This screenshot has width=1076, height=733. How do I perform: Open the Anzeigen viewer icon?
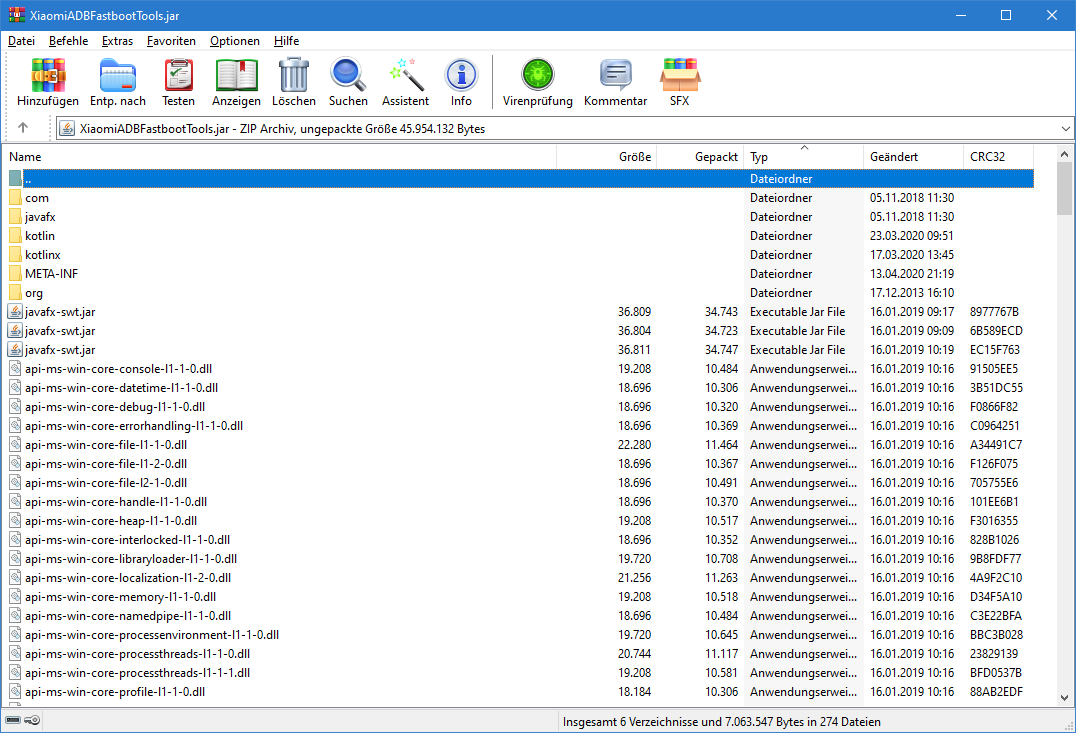click(x=236, y=75)
